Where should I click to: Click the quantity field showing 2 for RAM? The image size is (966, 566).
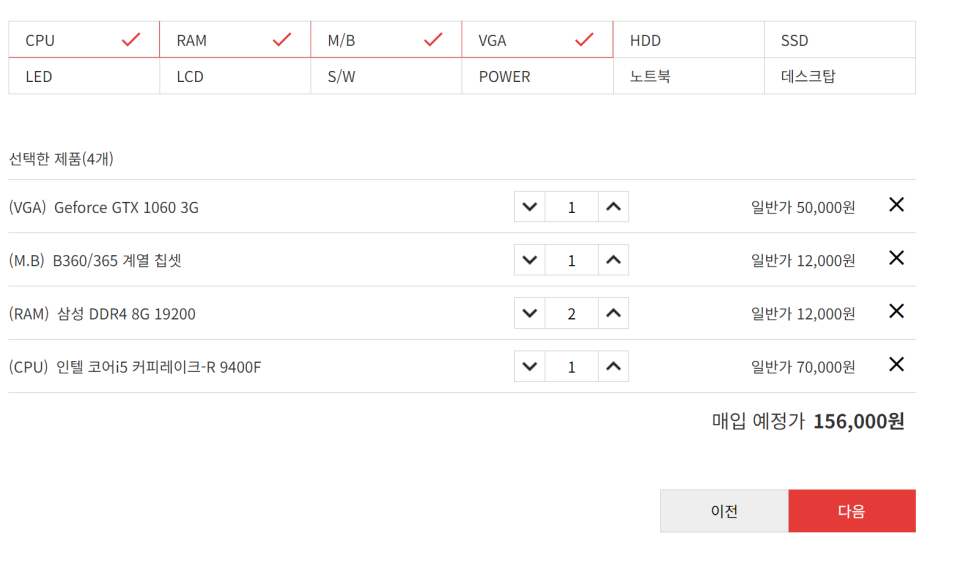[x=572, y=313]
